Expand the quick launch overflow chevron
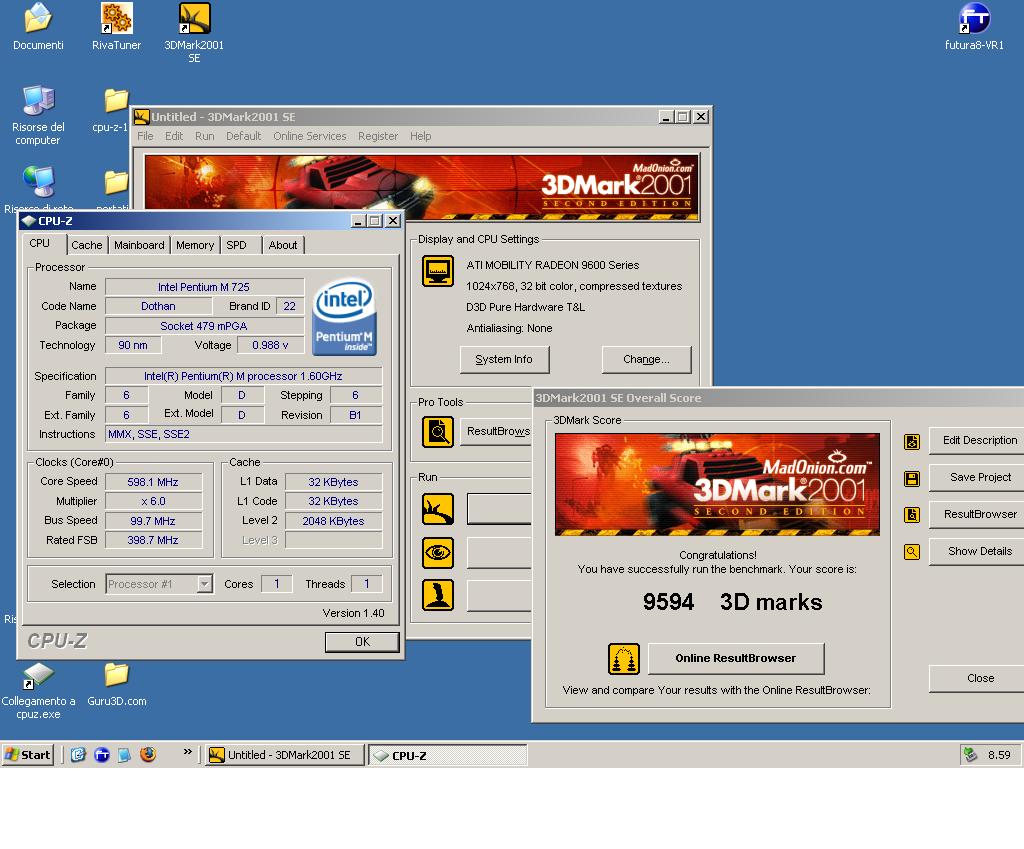The width and height of the screenshot is (1024, 849). point(187,752)
